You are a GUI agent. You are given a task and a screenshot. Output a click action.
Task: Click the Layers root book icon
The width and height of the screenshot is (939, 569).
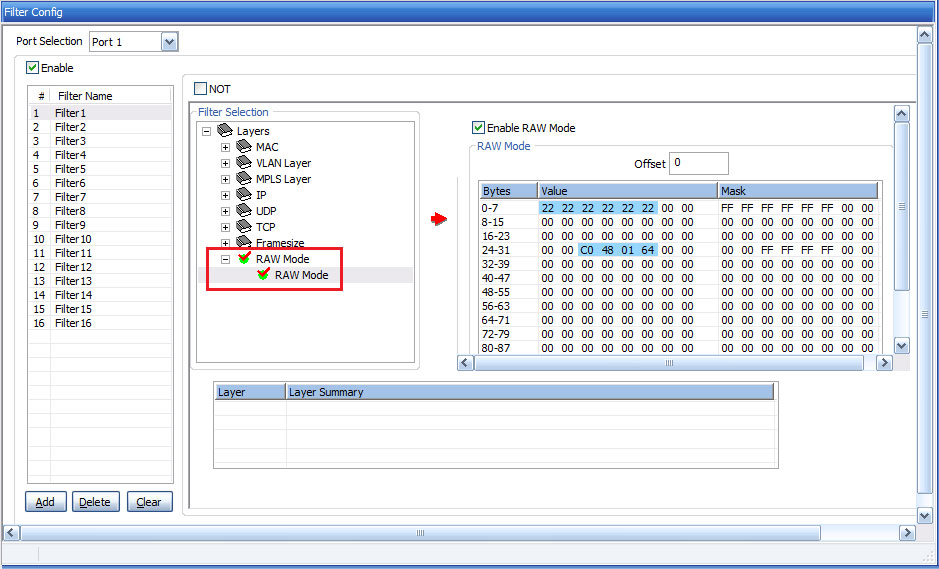coord(225,131)
